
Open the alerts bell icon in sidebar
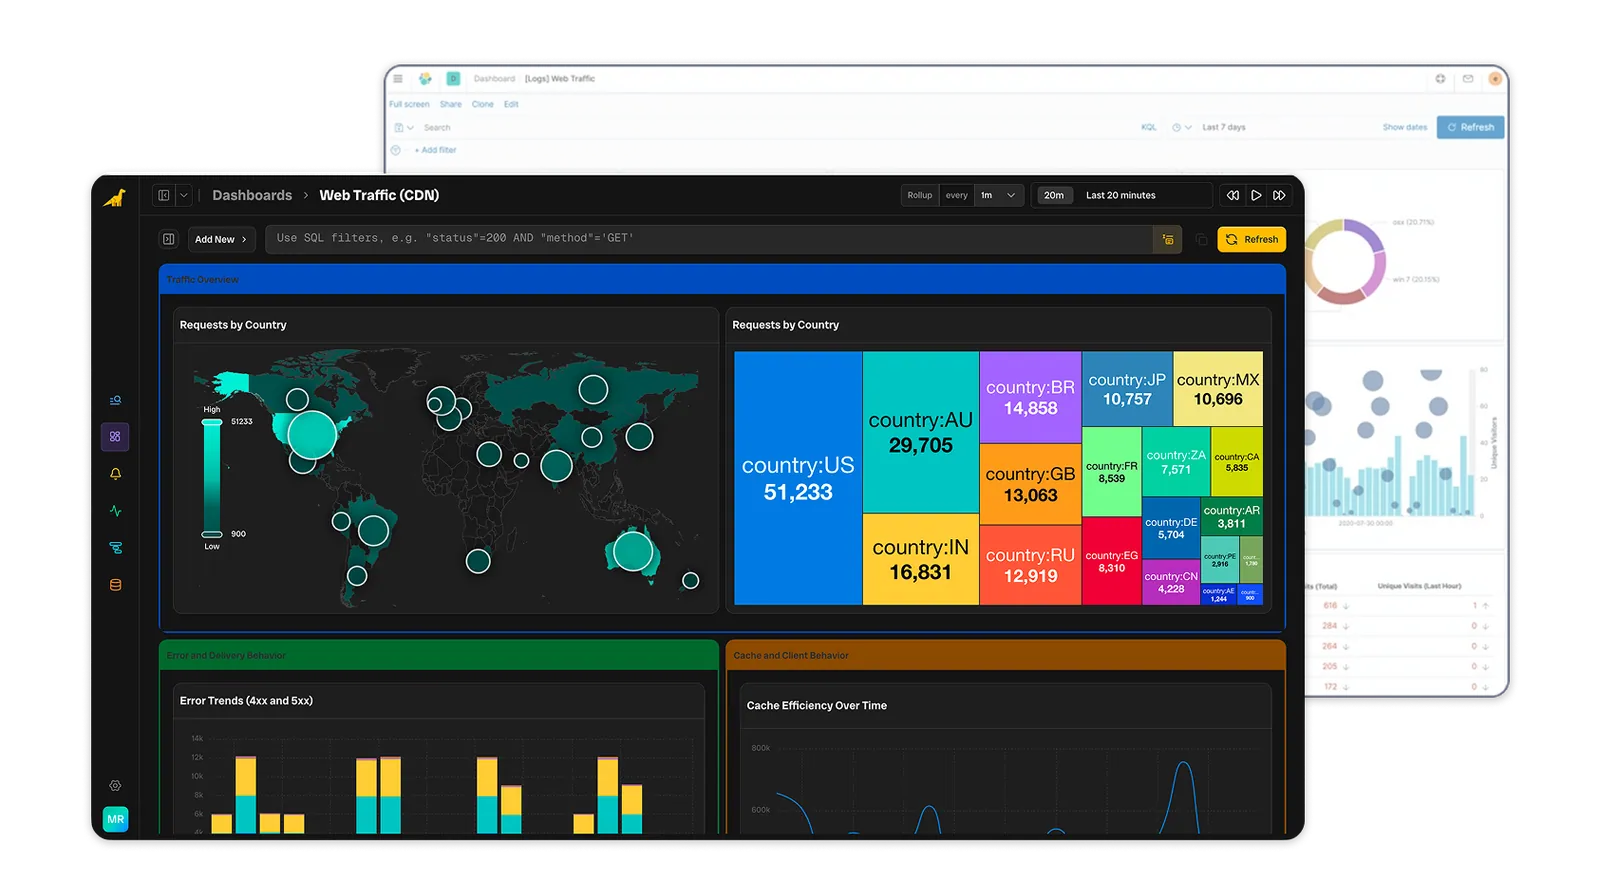click(x=115, y=474)
